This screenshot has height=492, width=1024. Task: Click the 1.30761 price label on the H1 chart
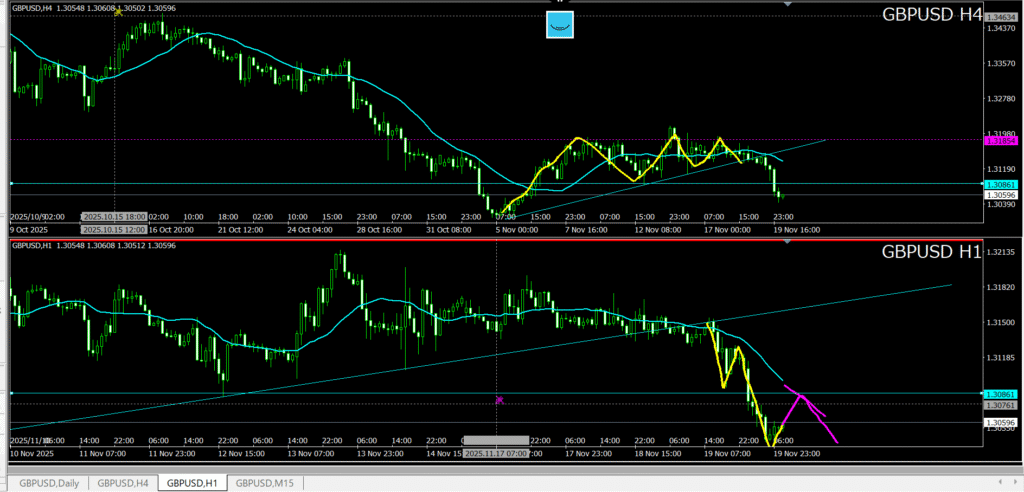[1000, 406]
